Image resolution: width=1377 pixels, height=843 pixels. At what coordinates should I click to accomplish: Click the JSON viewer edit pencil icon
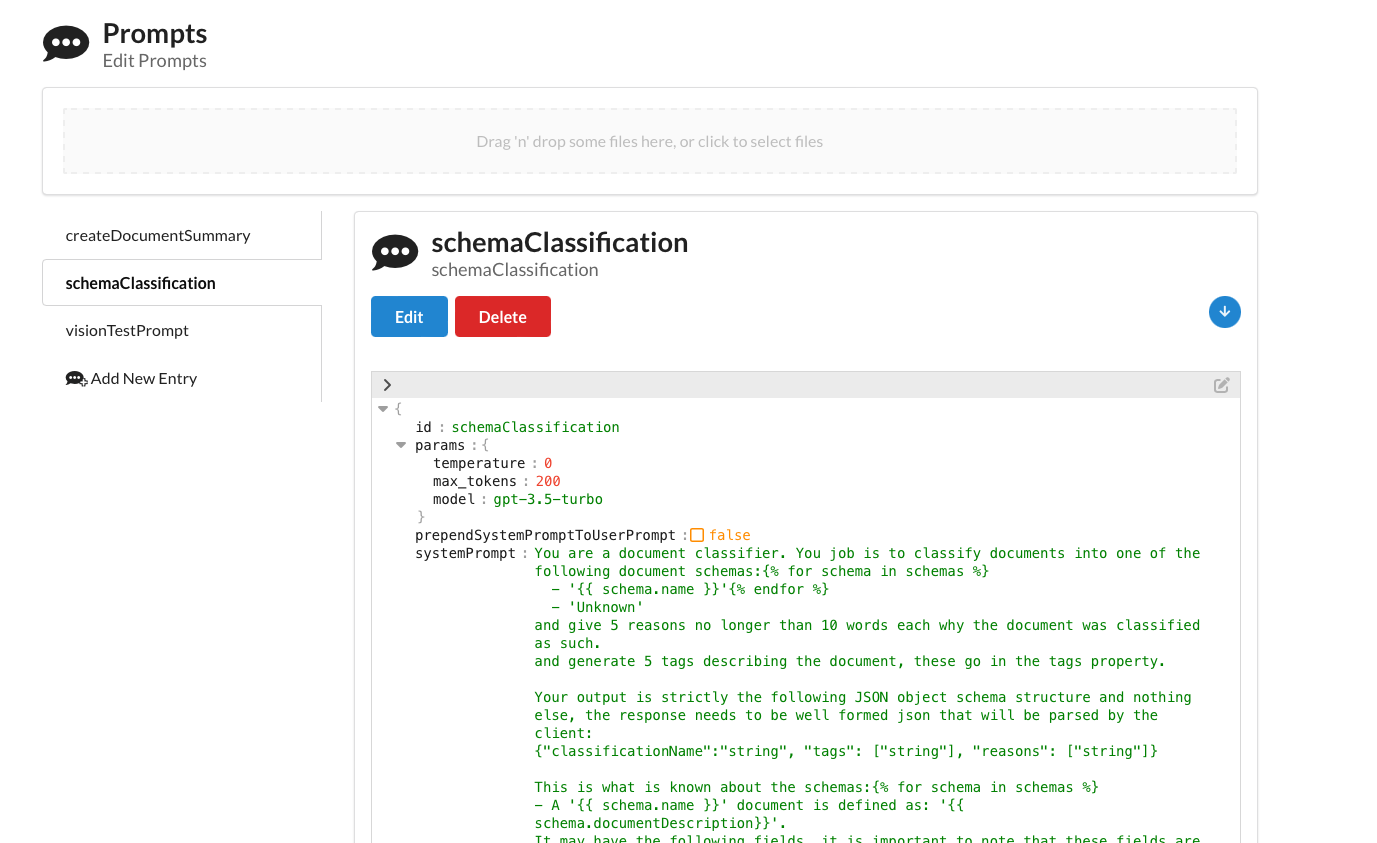pos(1221,385)
